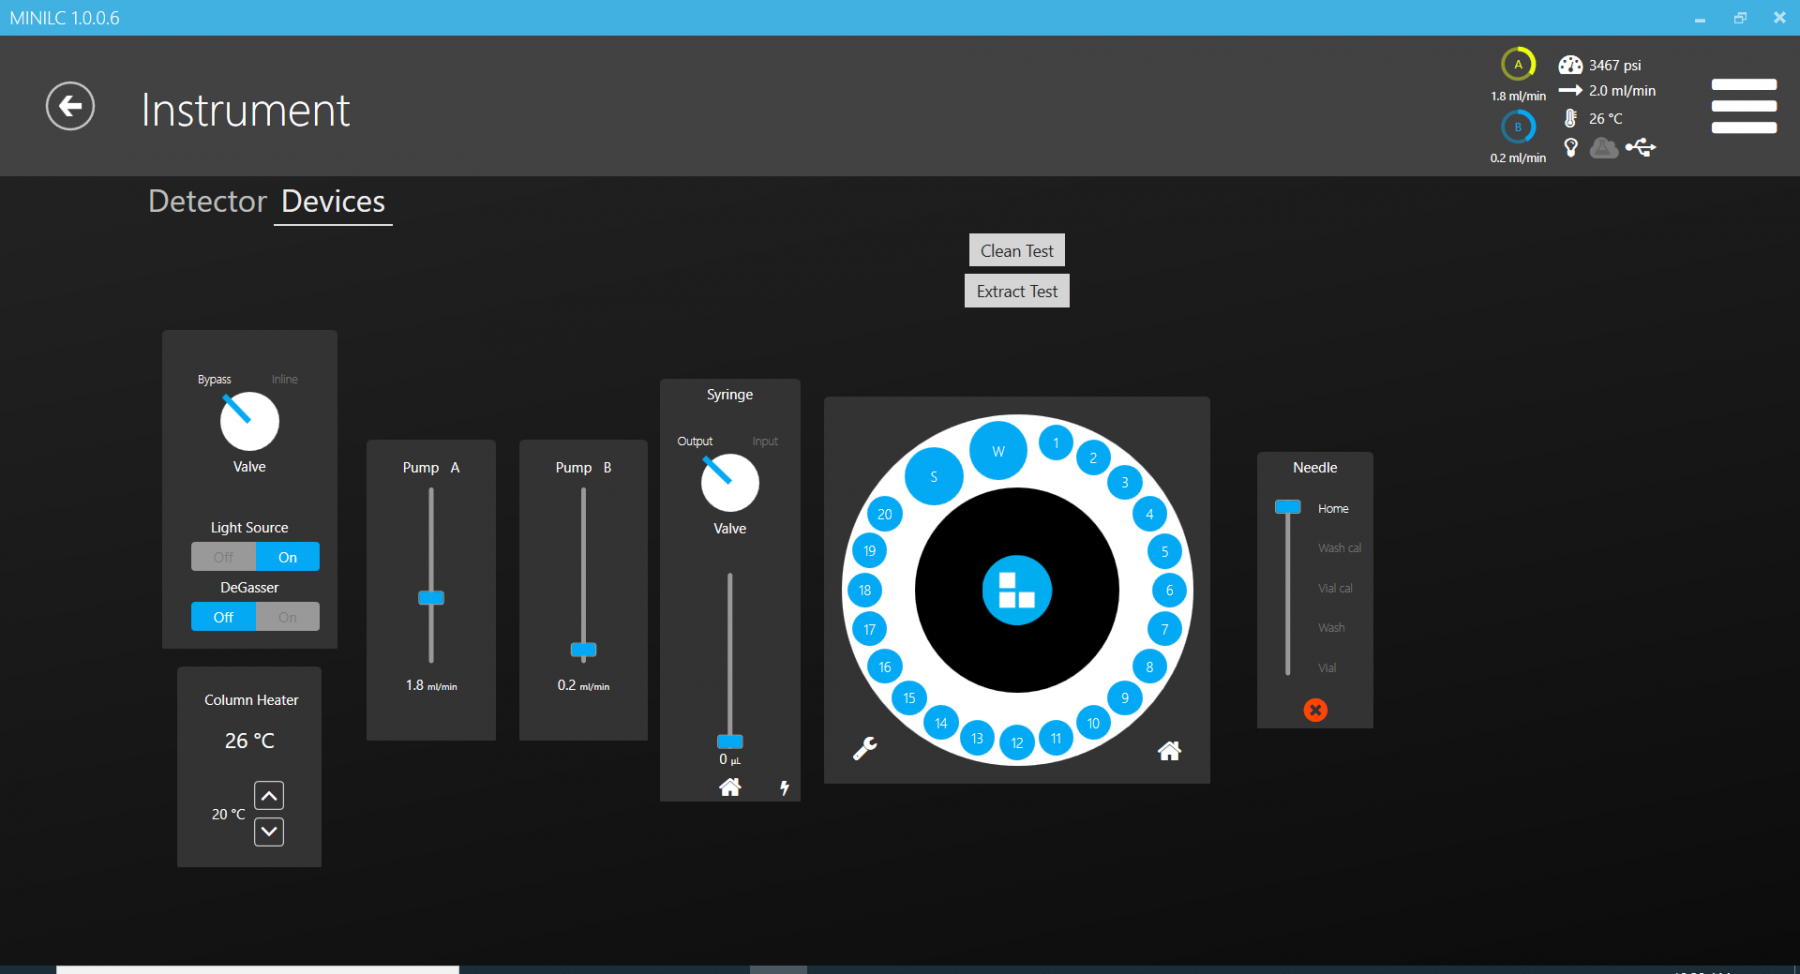Viewport: 1800px width, 974px height.
Task: Switch to the Detector tab
Action: click(207, 201)
